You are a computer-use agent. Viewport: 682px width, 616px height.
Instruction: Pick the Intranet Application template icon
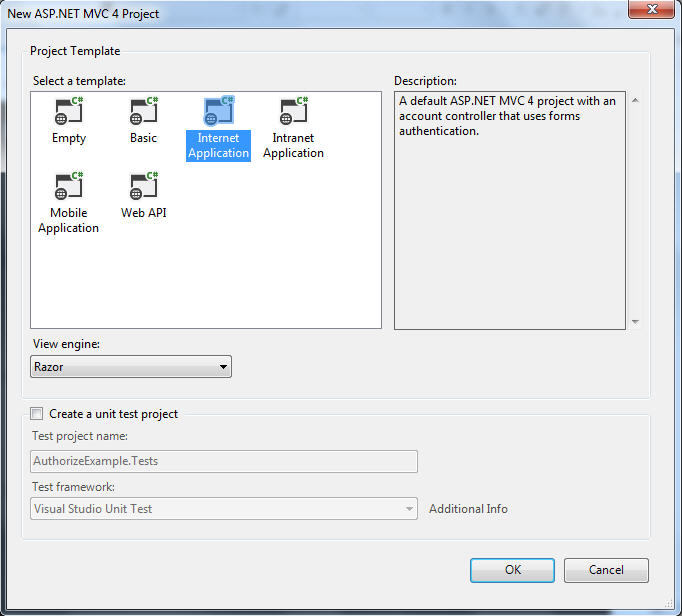[x=294, y=111]
